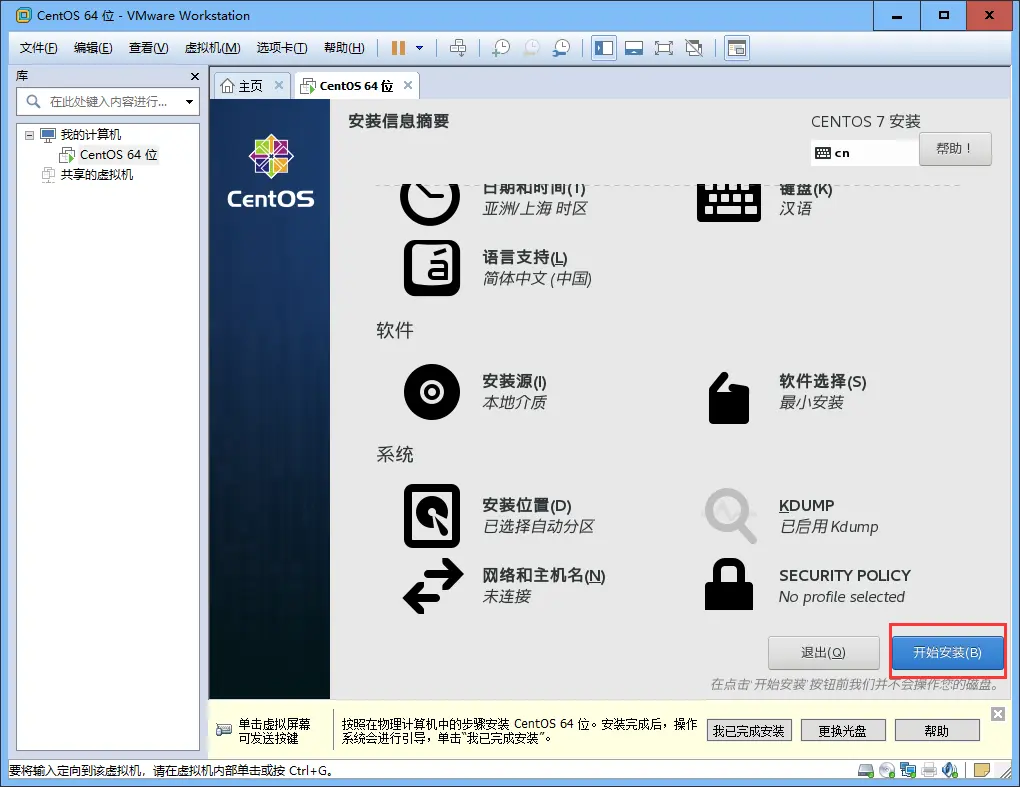Click the network adapter status icon
The width and height of the screenshot is (1020, 787).
(908, 771)
